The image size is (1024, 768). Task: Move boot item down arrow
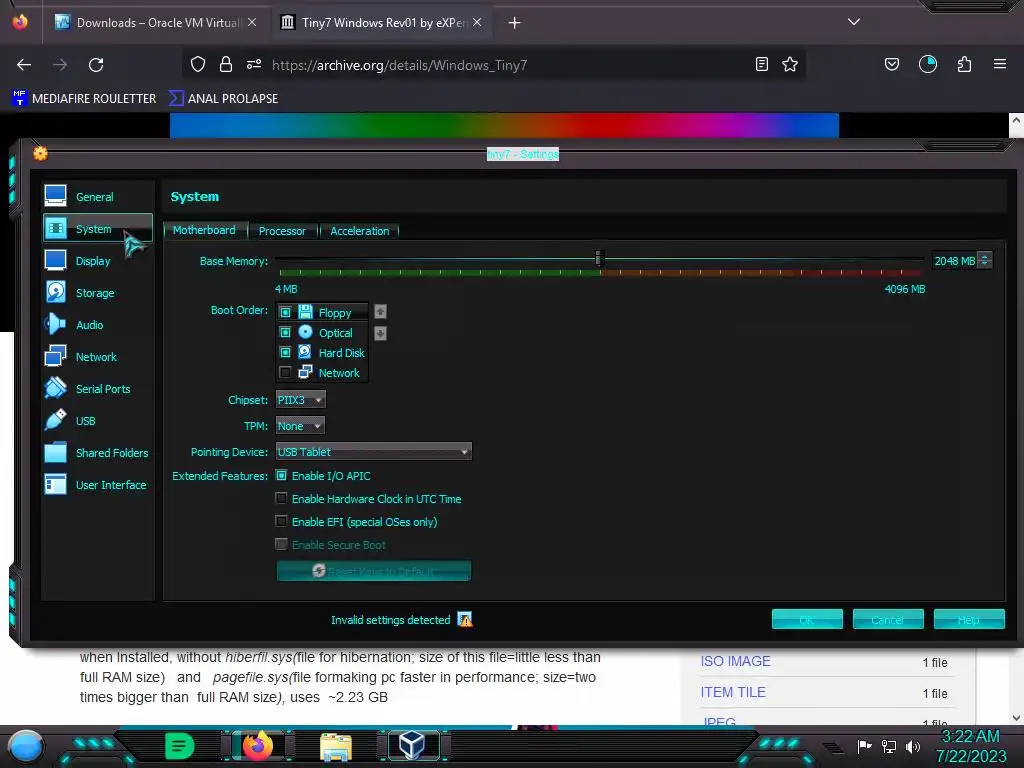380,333
